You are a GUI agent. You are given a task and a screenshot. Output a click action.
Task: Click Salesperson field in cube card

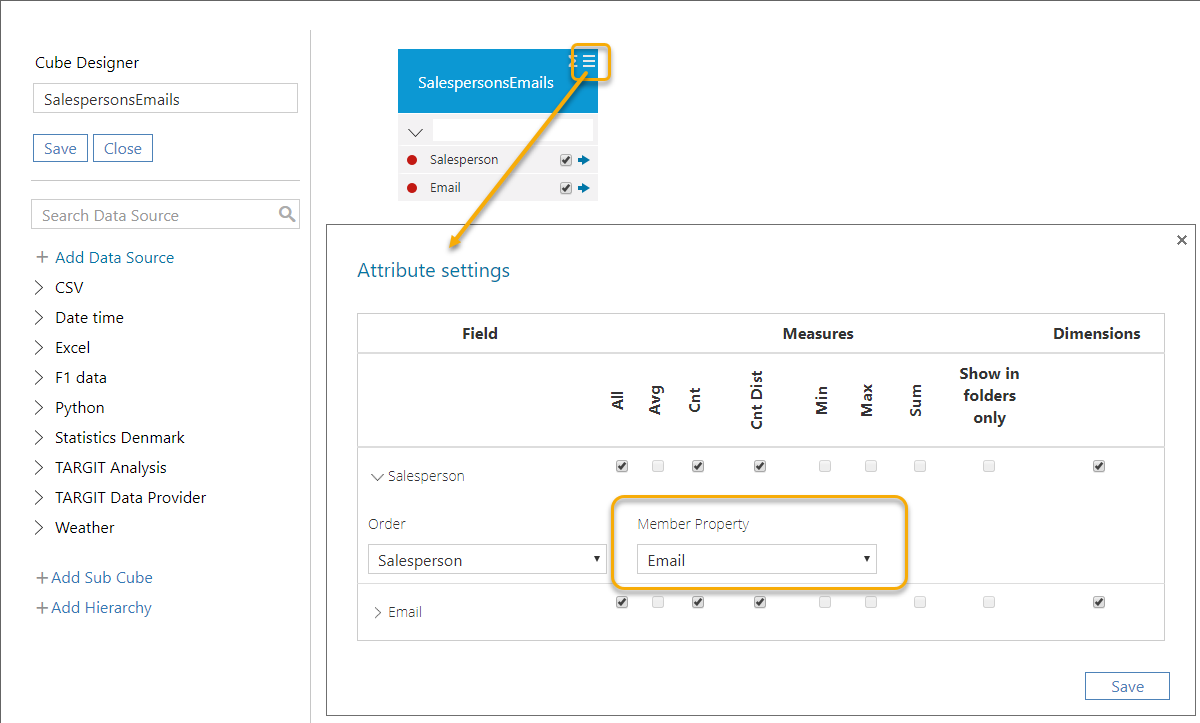464,160
